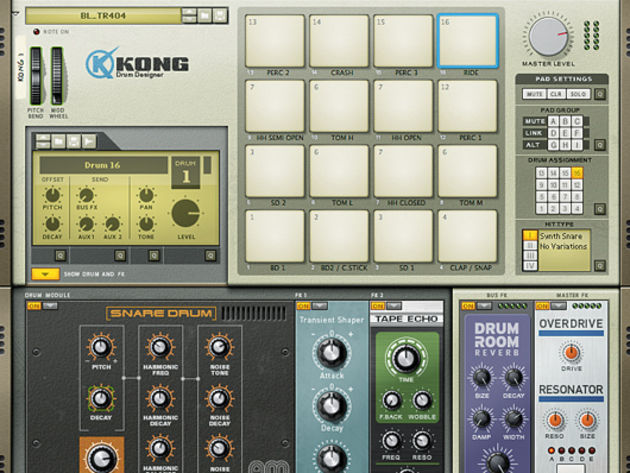The image size is (630, 473).
Task: Click the Snare Drum module title
Action: point(161,313)
